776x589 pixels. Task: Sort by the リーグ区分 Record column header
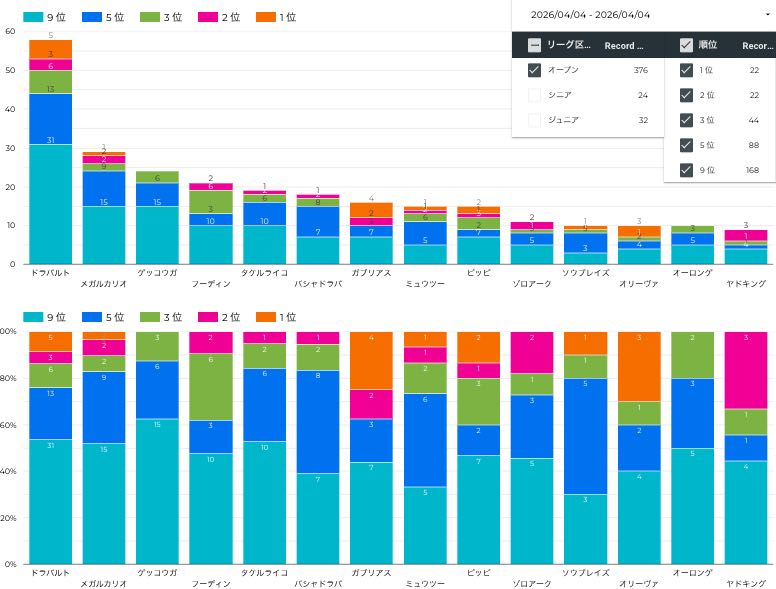pyautogui.click(x=624, y=46)
